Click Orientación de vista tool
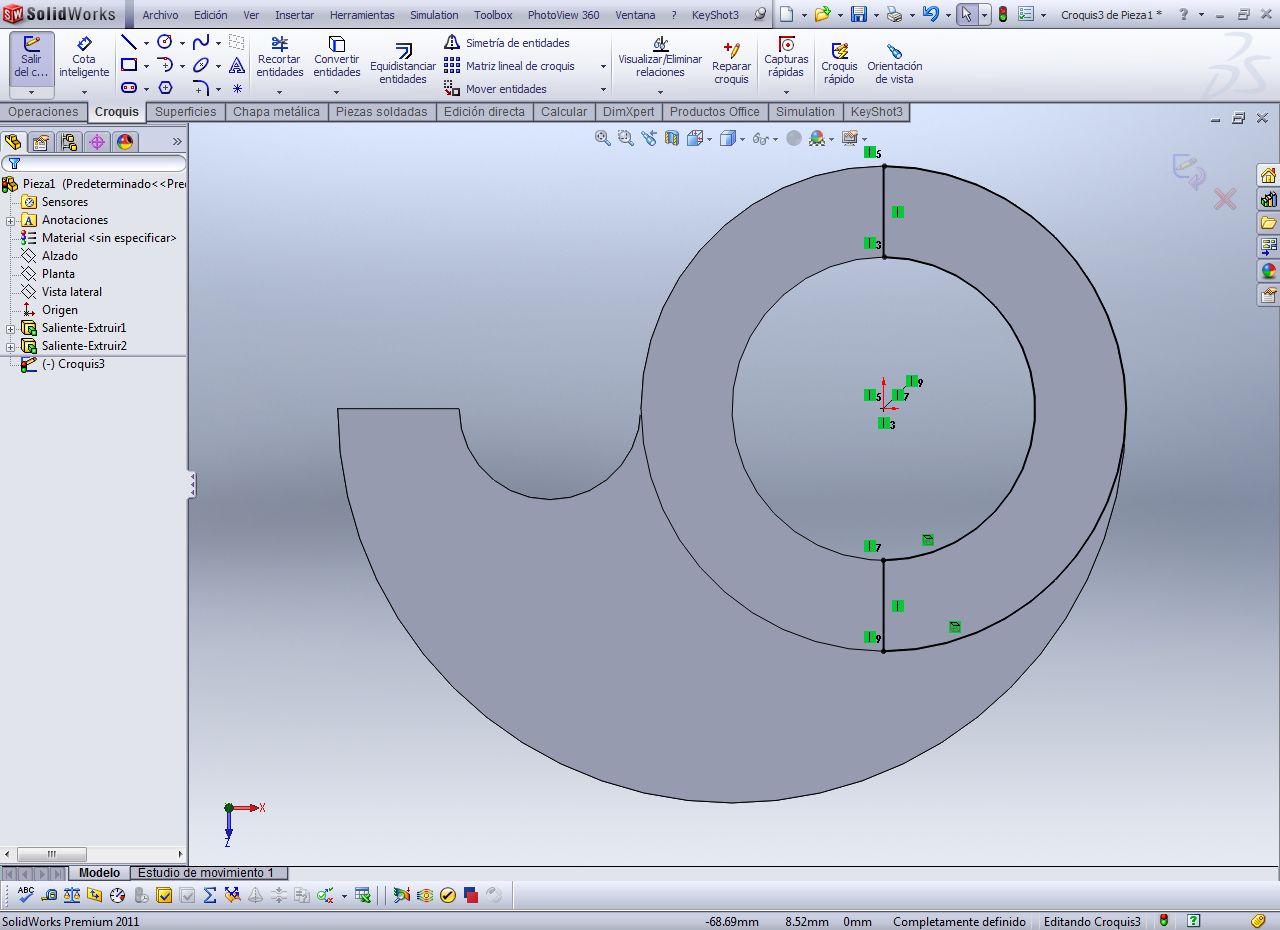The height and width of the screenshot is (930, 1280). pyautogui.click(x=894, y=64)
